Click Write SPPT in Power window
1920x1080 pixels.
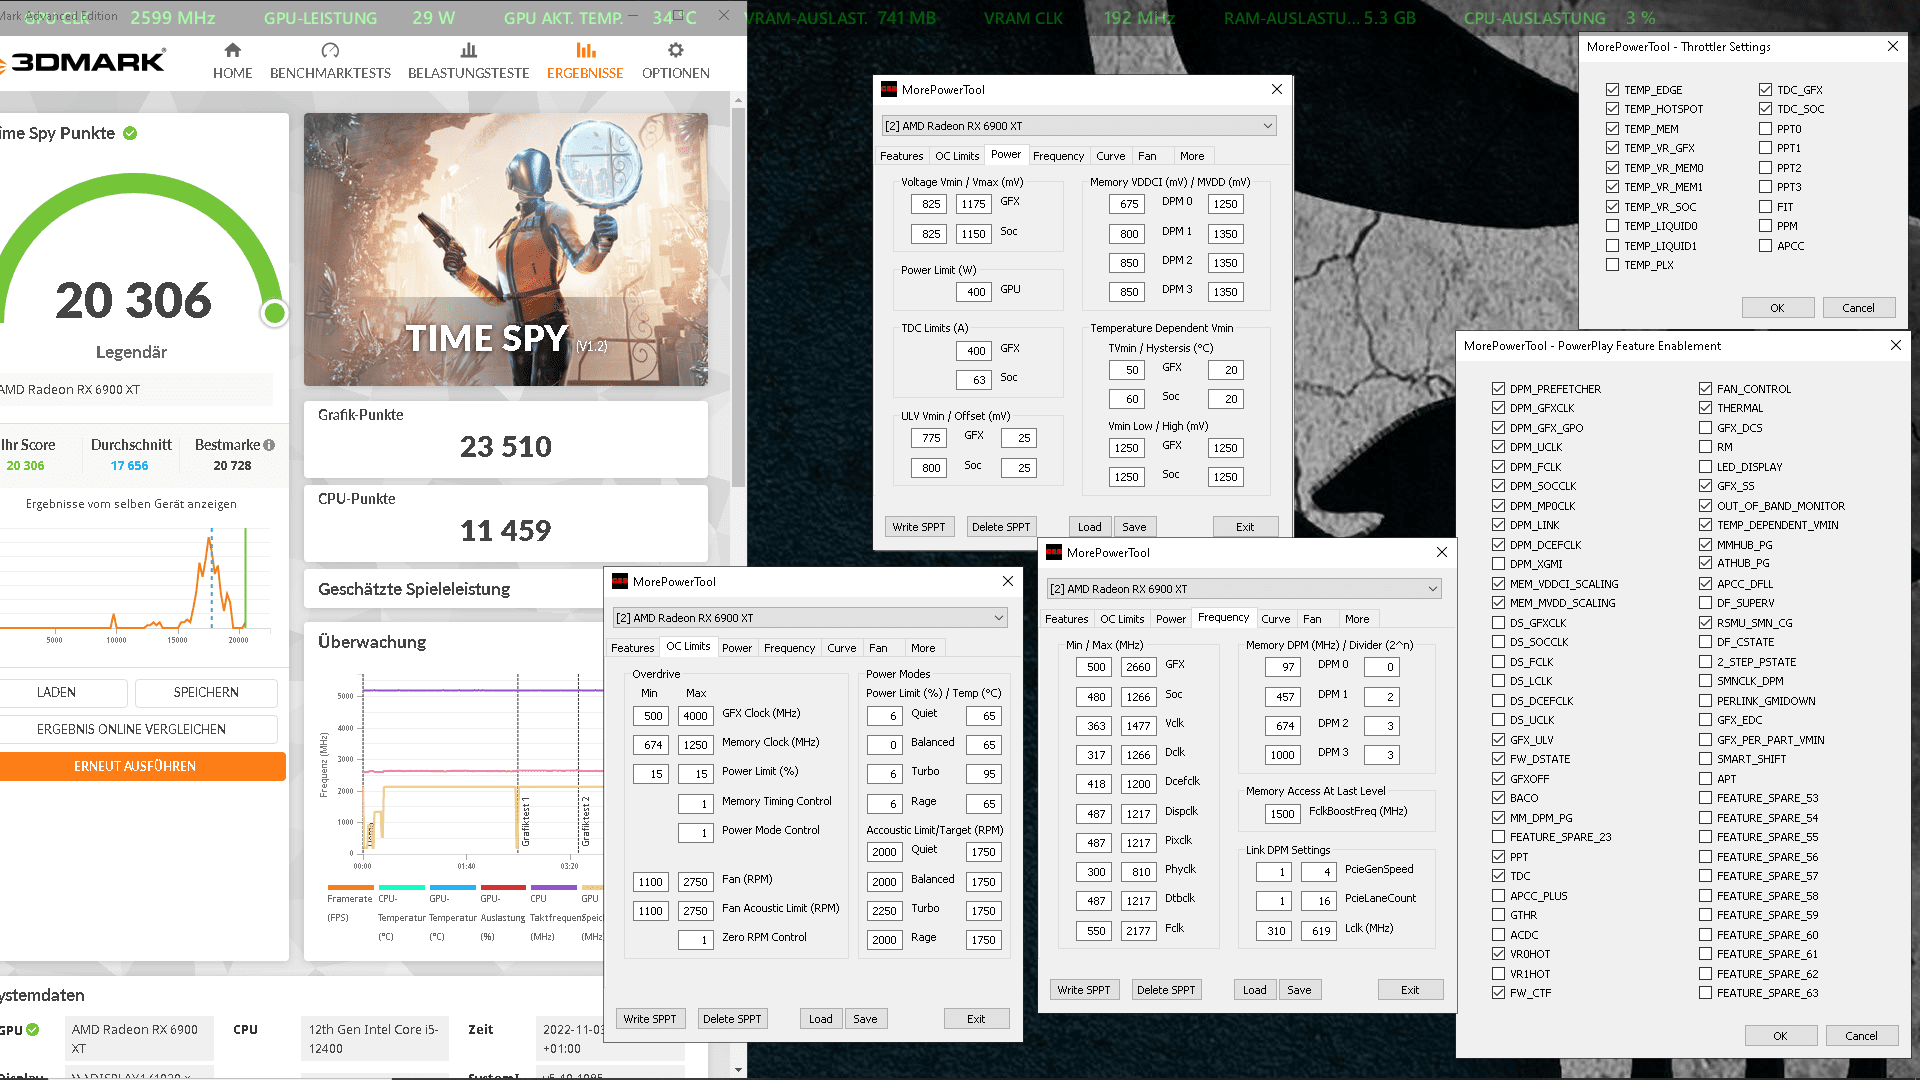[919, 527]
